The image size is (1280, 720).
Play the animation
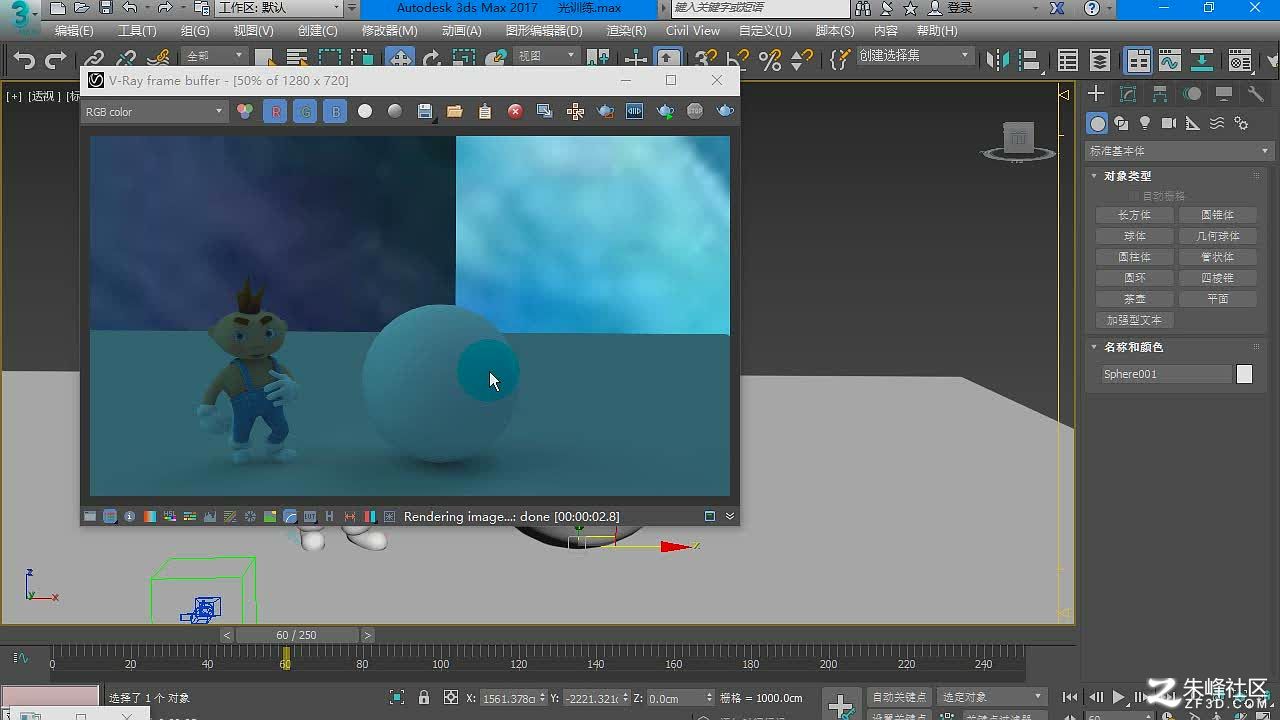coord(1119,697)
